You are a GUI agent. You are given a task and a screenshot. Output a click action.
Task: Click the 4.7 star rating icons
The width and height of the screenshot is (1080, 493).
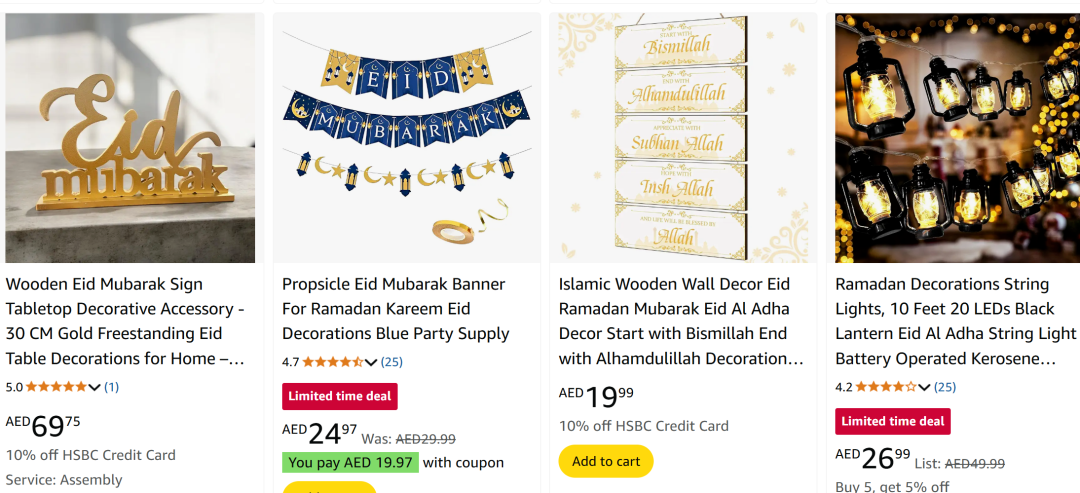pos(333,361)
